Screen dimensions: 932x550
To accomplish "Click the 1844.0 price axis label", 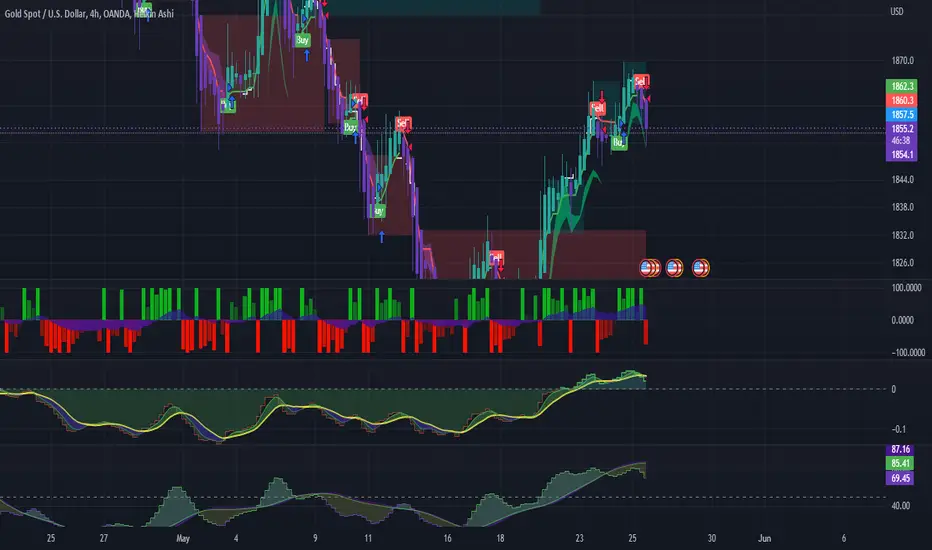I will [902, 180].
